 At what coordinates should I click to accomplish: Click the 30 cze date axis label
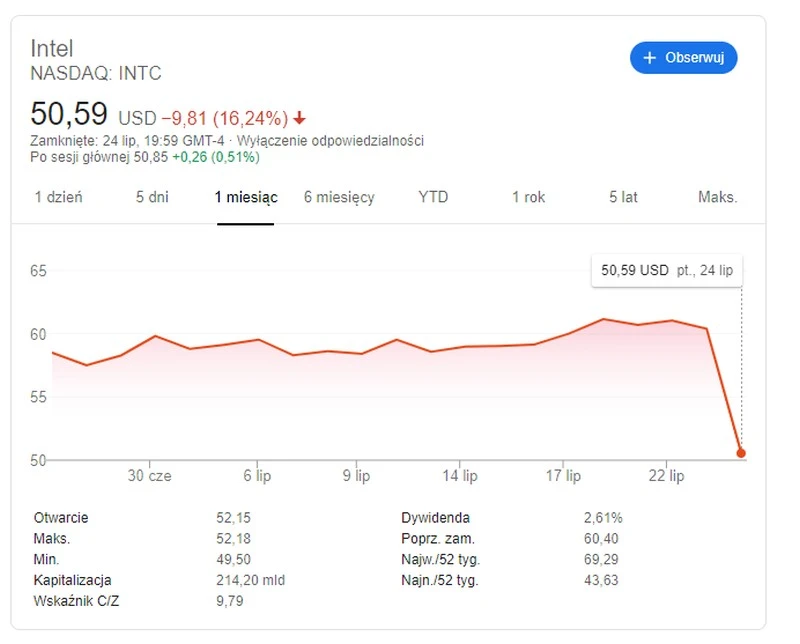[150, 477]
